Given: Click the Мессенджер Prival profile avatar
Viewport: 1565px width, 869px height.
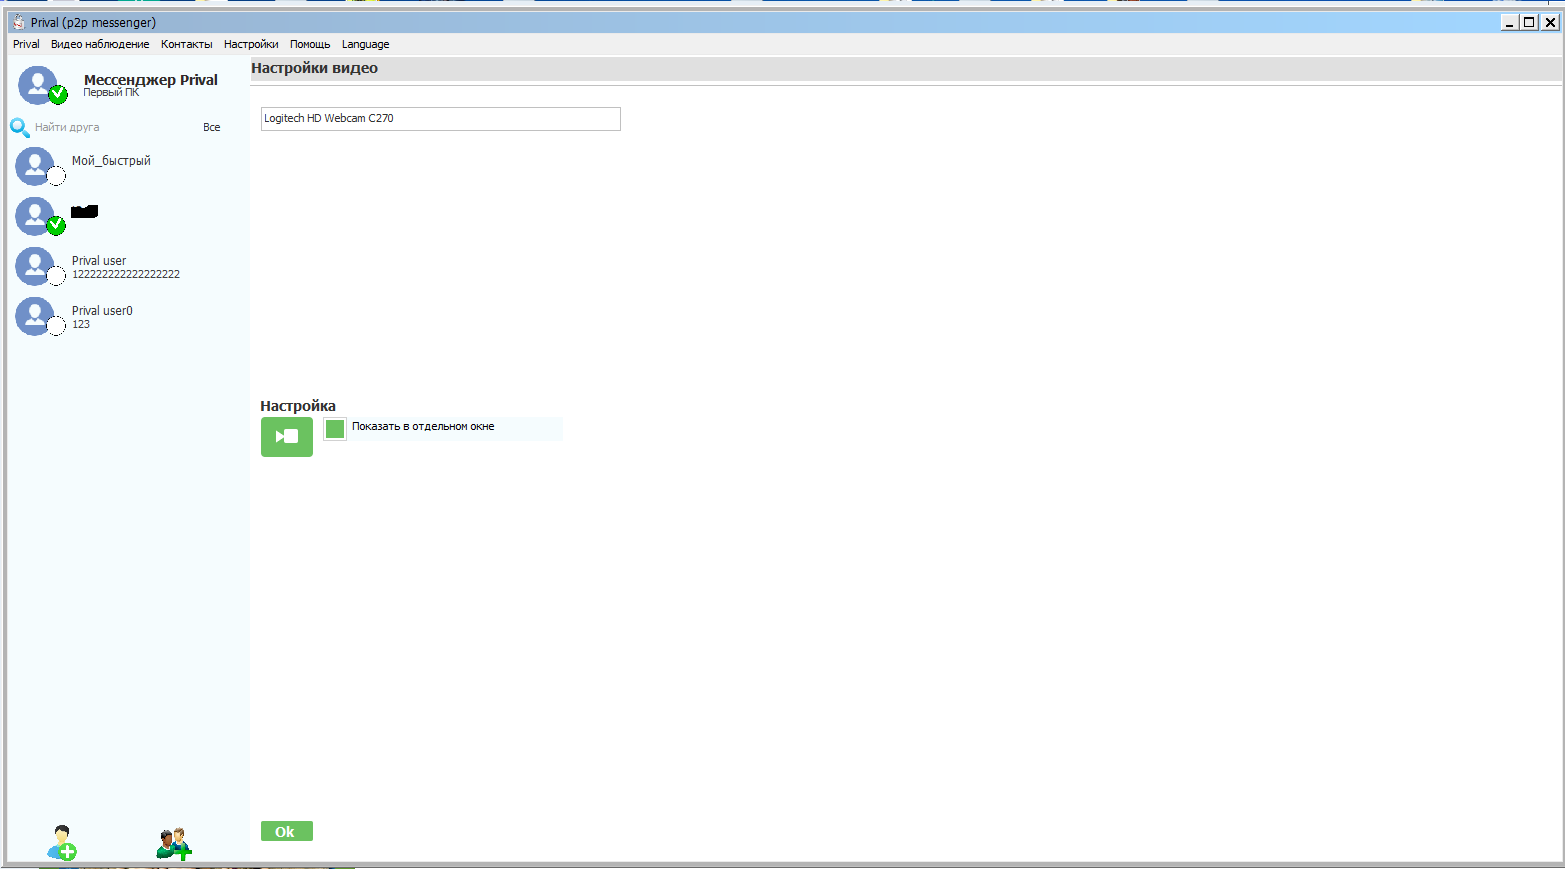Looking at the screenshot, I should (39, 85).
